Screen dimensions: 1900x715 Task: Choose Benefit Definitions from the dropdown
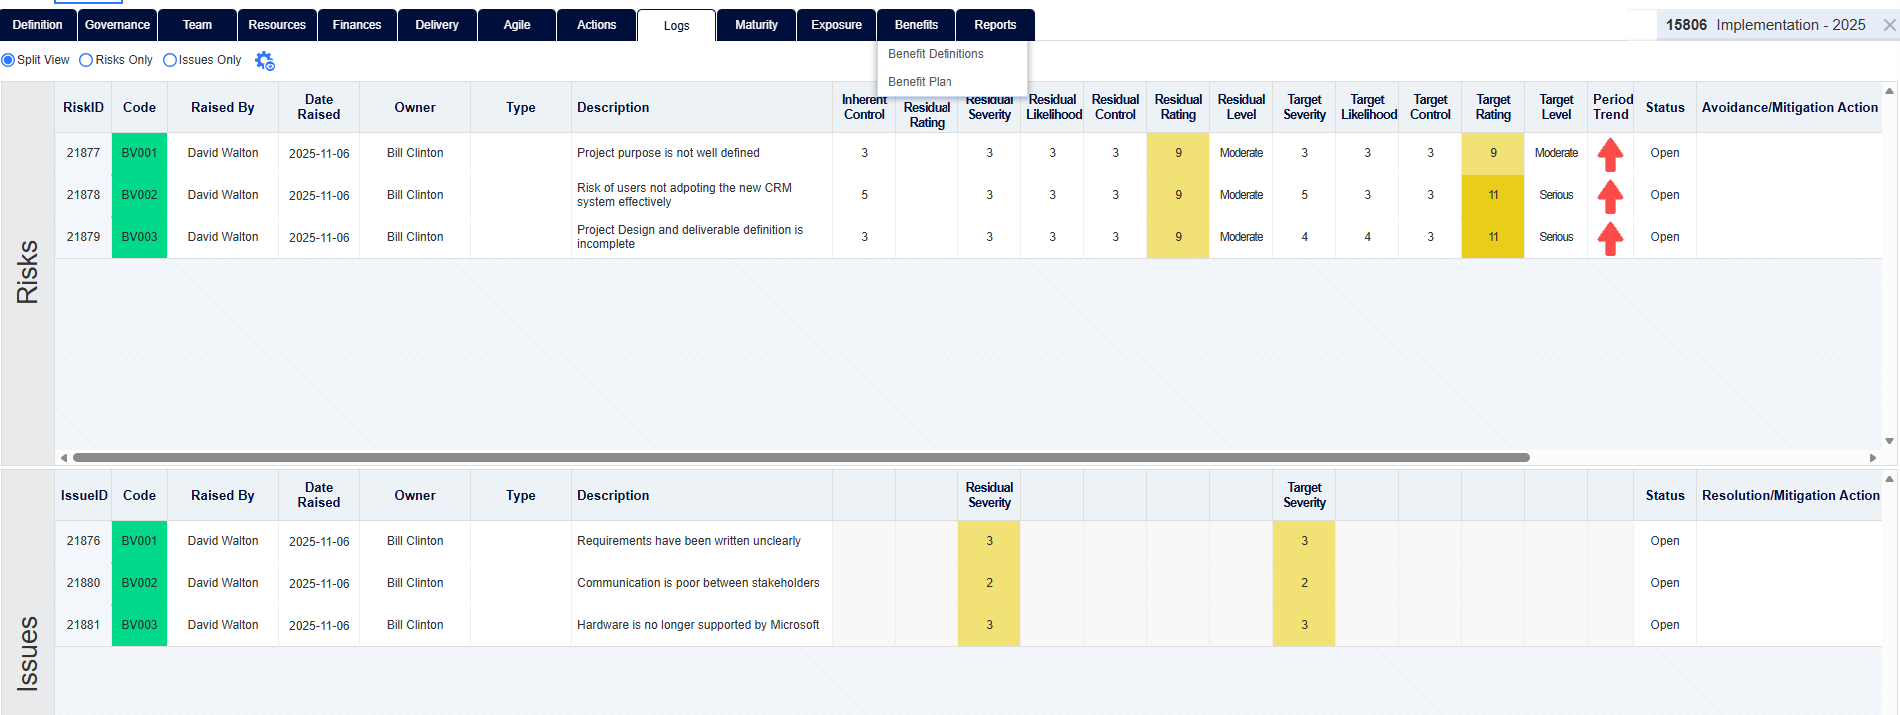pyautogui.click(x=935, y=54)
